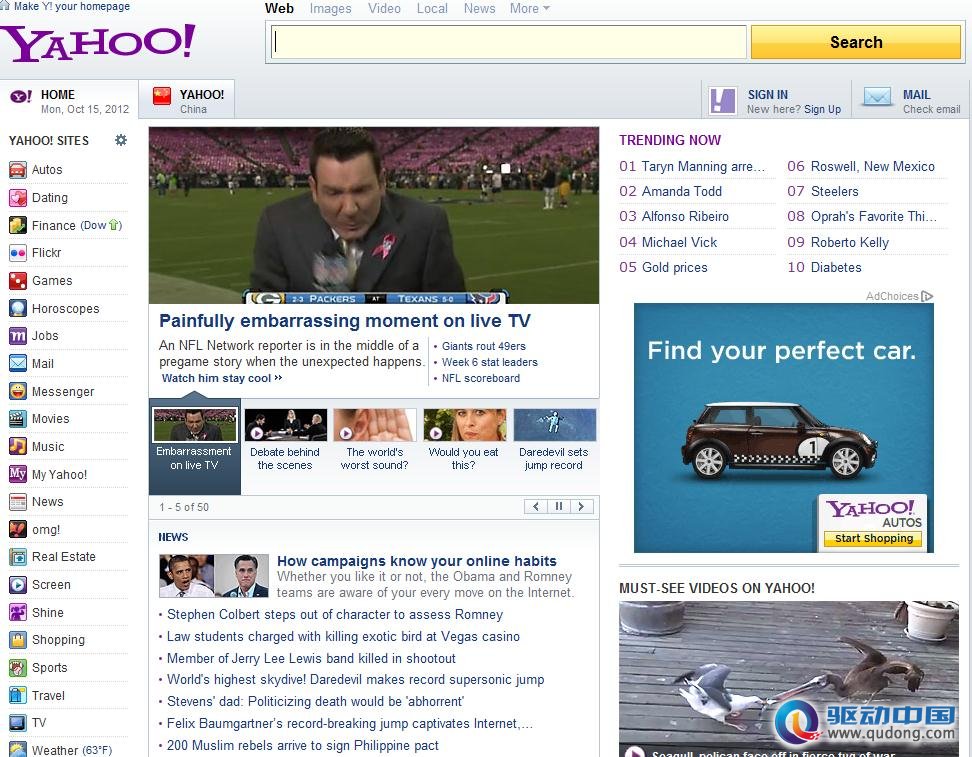
Task: Click the Games dice icon
Action: pos(17,281)
